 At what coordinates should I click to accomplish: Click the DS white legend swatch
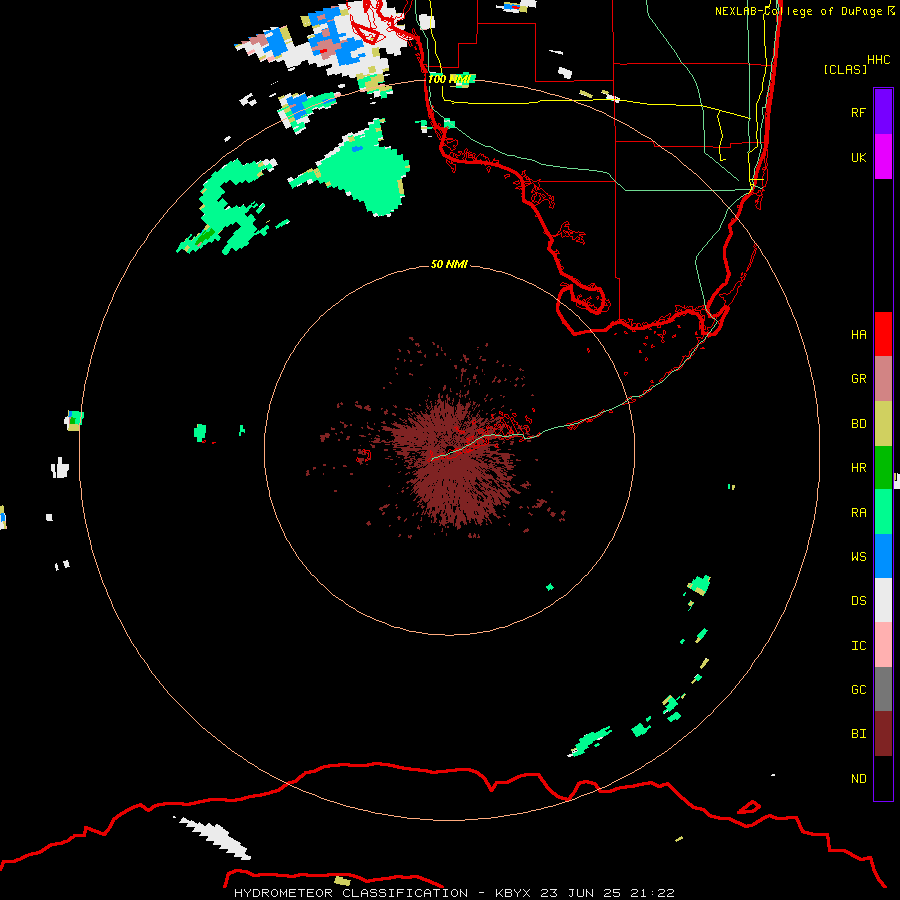[x=883, y=600]
